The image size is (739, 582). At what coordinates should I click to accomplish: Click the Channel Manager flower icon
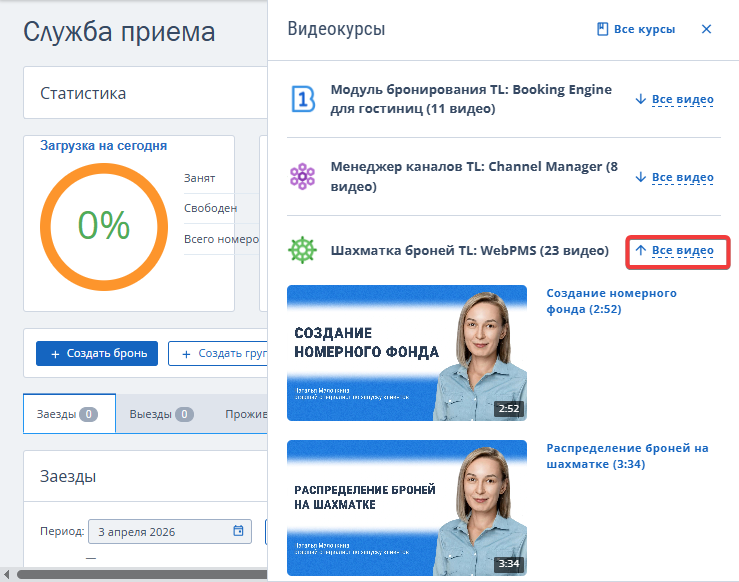(302, 177)
